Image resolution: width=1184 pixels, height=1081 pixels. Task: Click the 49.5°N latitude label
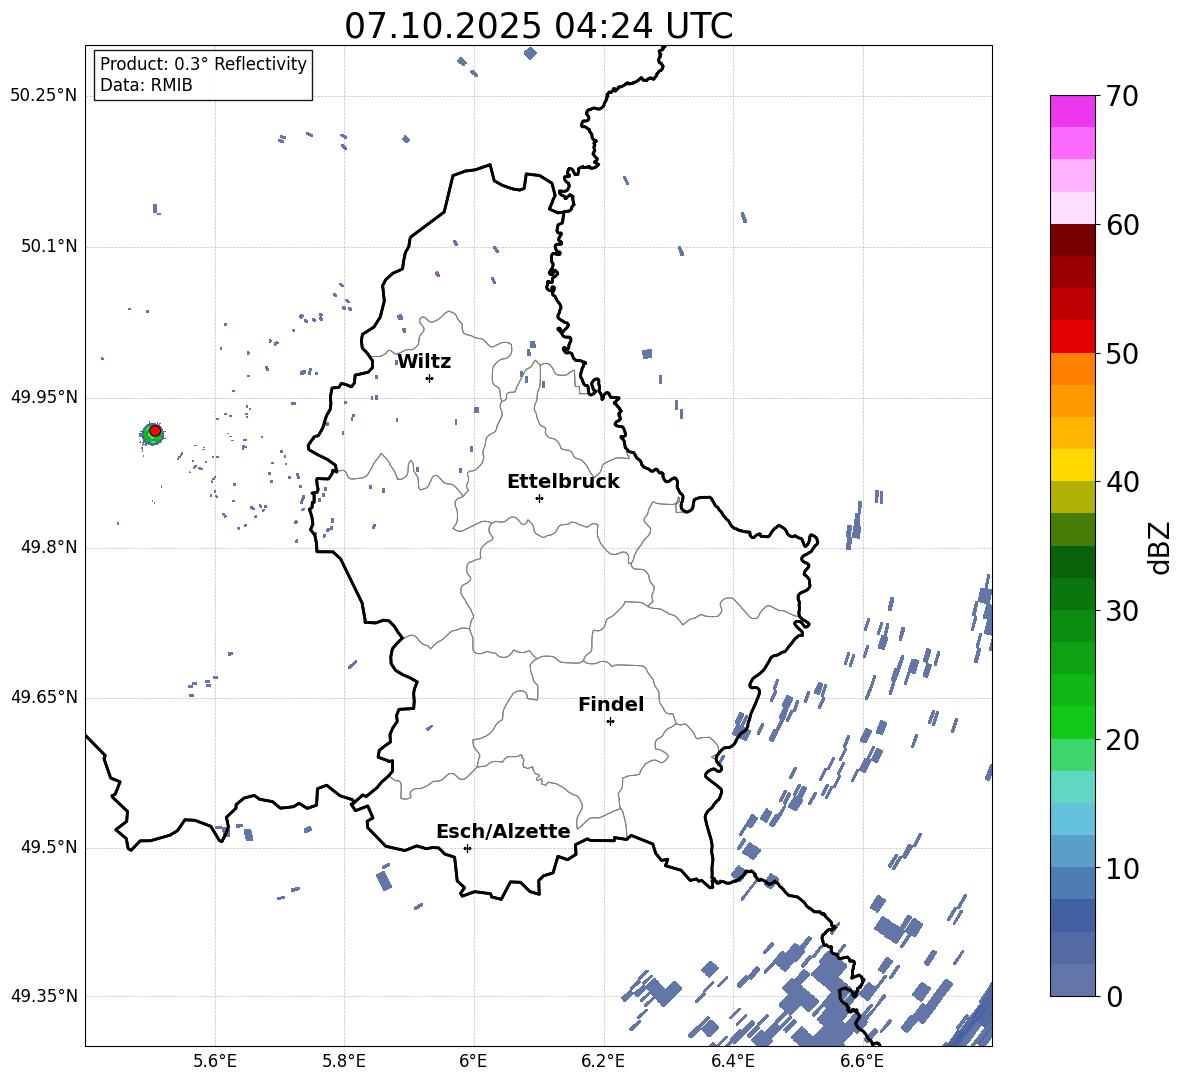[49, 848]
